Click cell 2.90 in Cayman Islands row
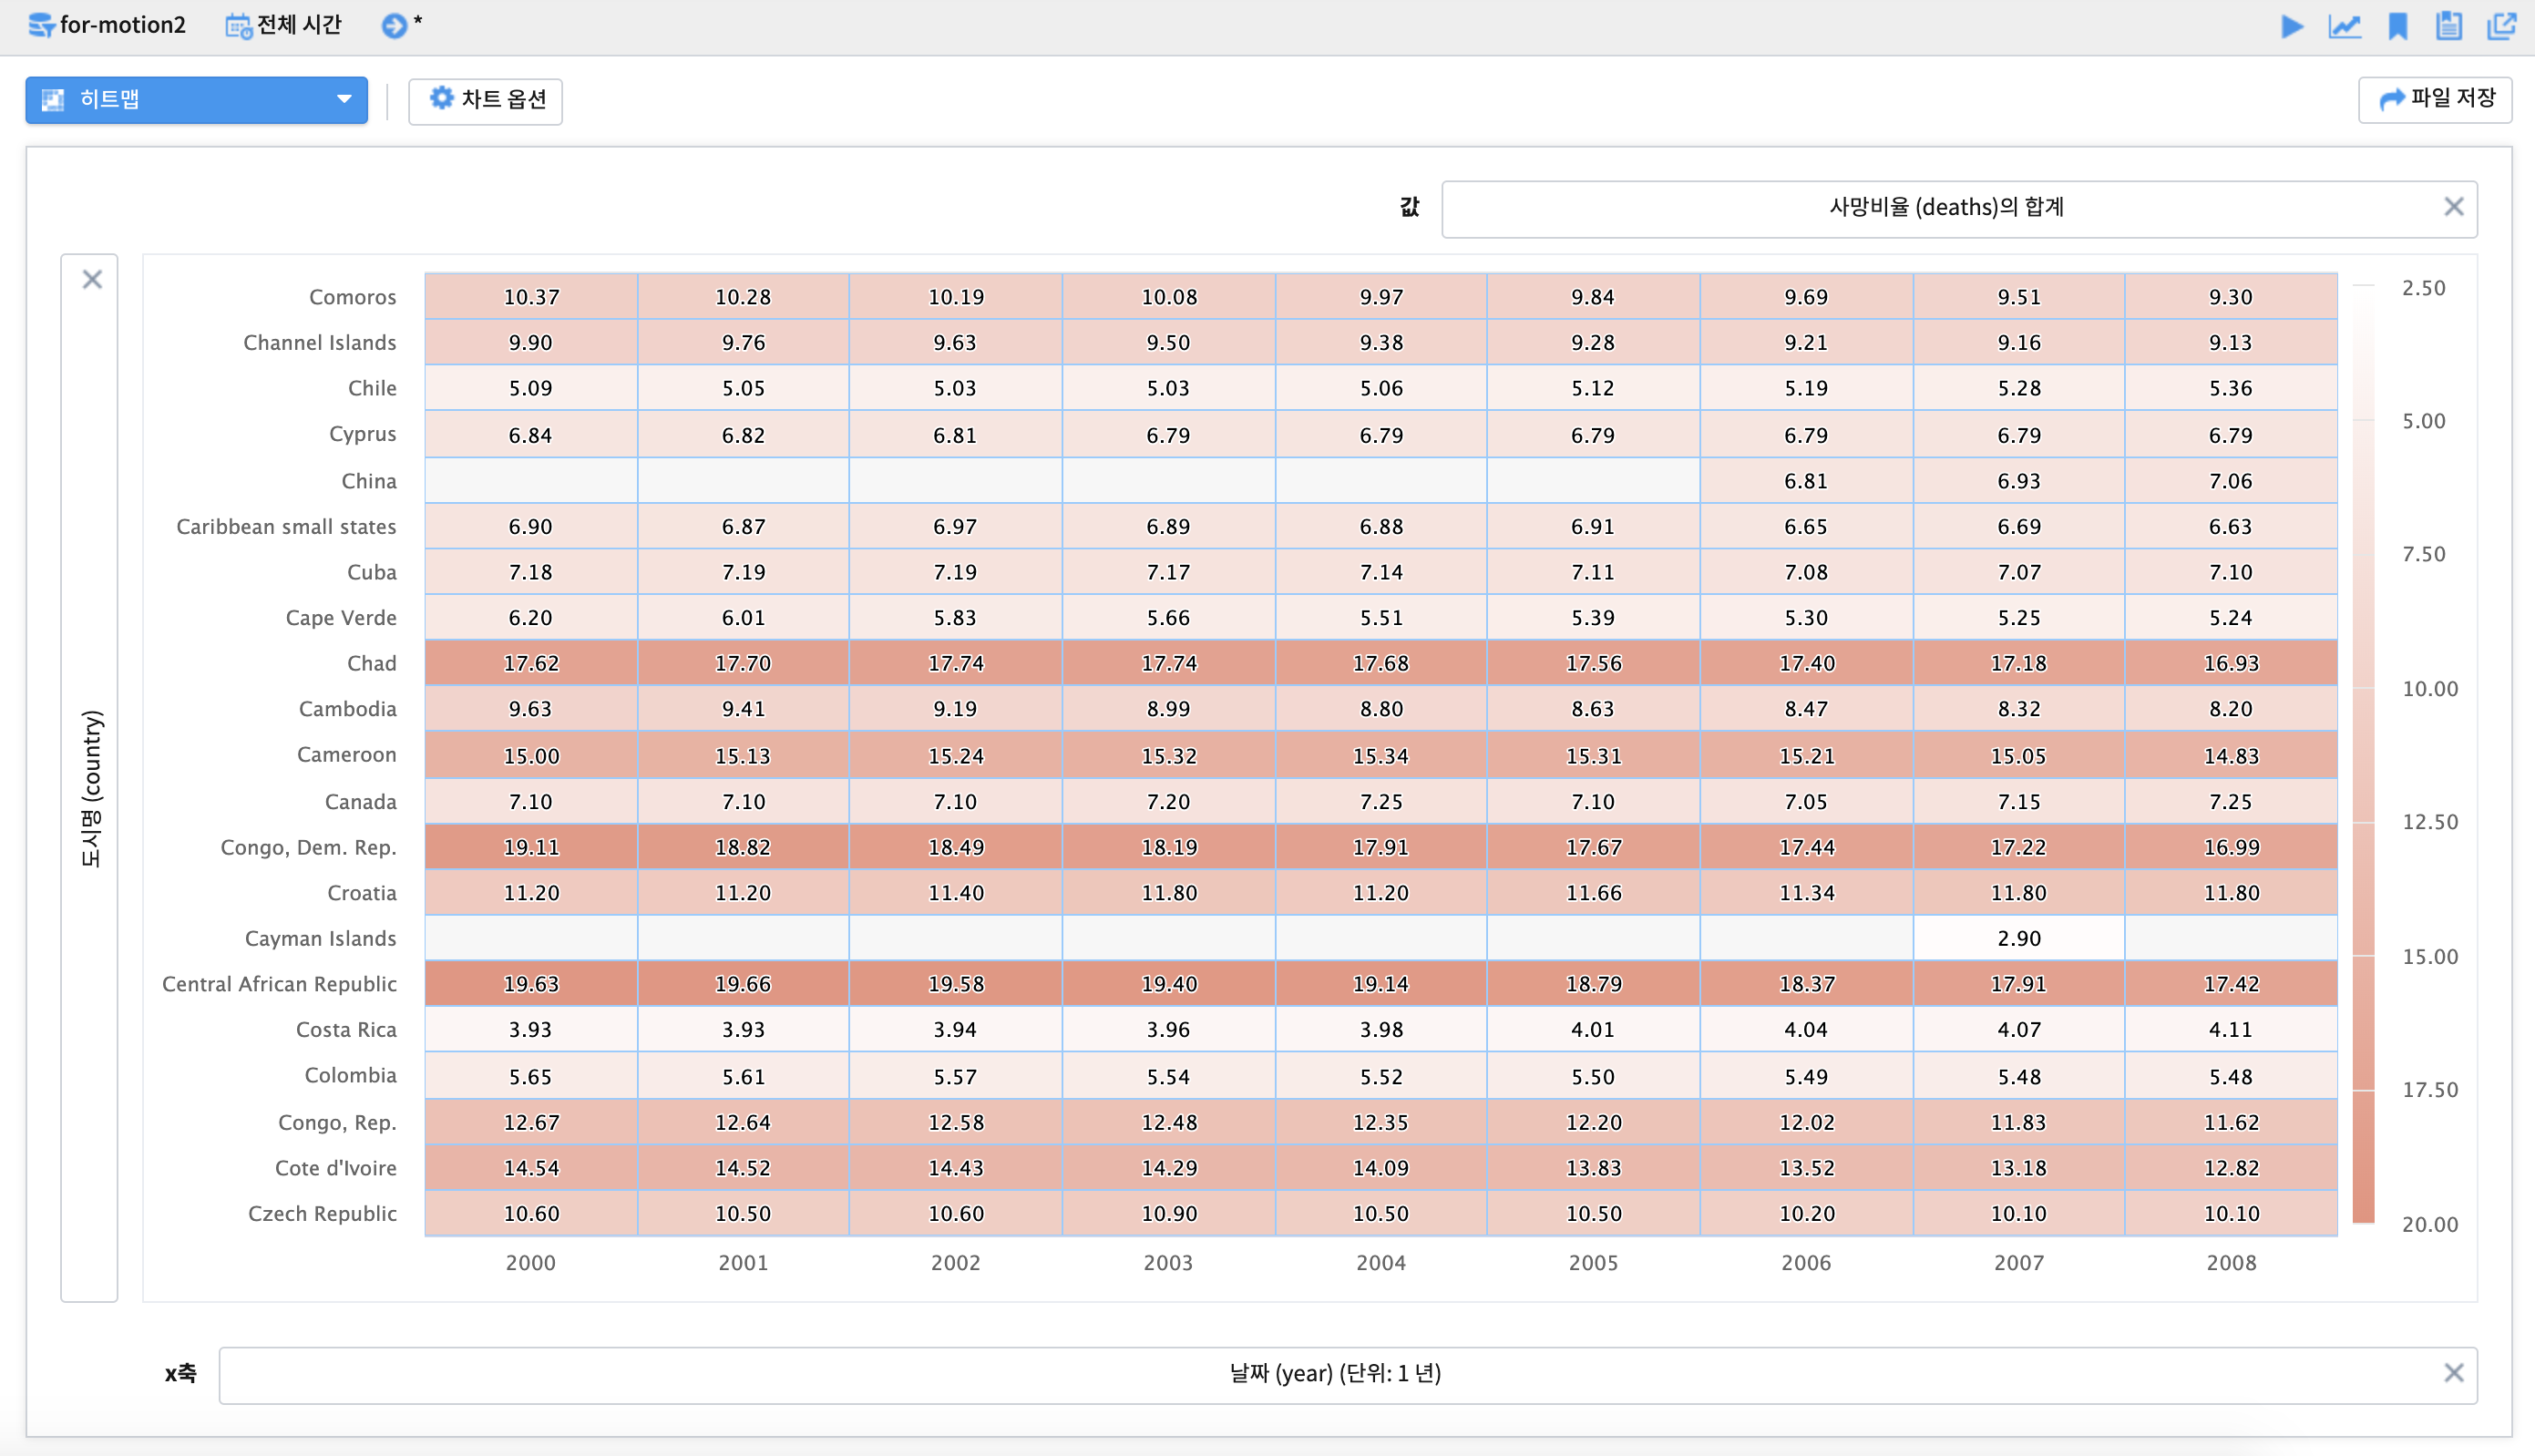Image resolution: width=2535 pixels, height=1456 pixels. pyautogui.click(x=2018, y=939)
